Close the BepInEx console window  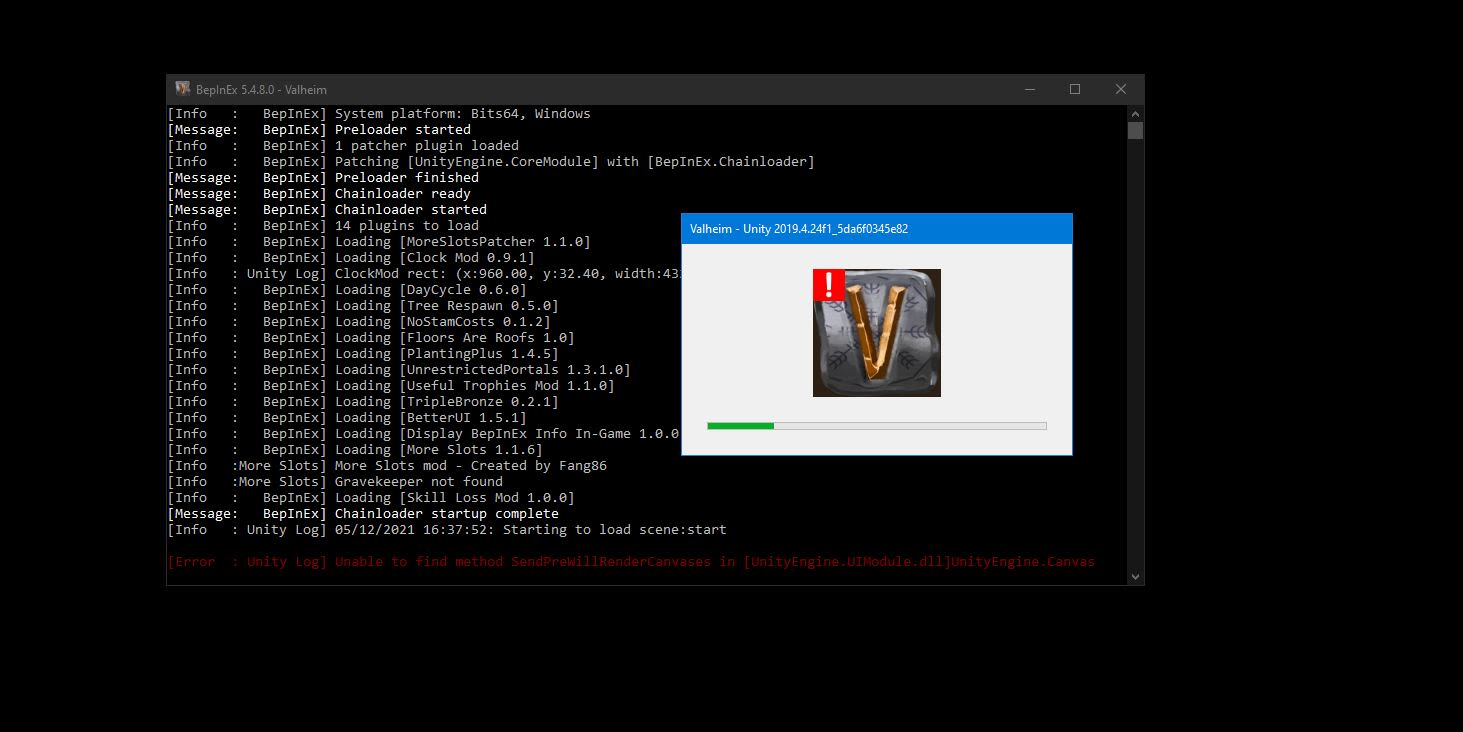pos(1121,89)
